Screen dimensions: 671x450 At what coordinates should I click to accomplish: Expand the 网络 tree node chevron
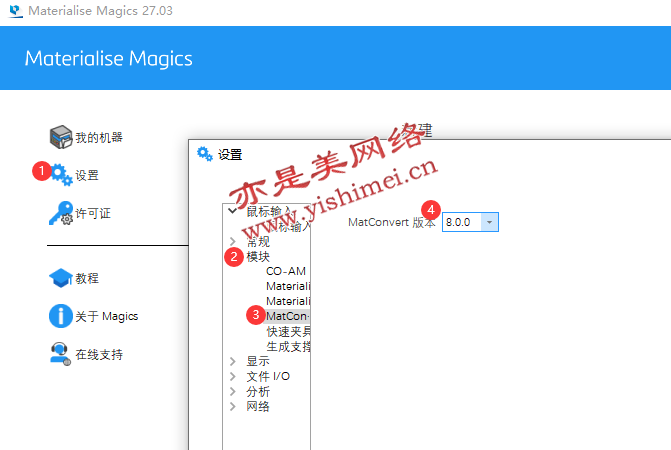[232, 406]
